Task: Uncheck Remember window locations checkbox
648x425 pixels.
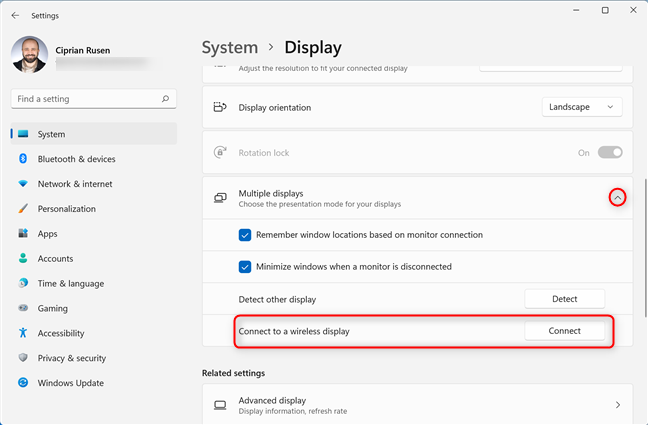Action: point(245,235)
